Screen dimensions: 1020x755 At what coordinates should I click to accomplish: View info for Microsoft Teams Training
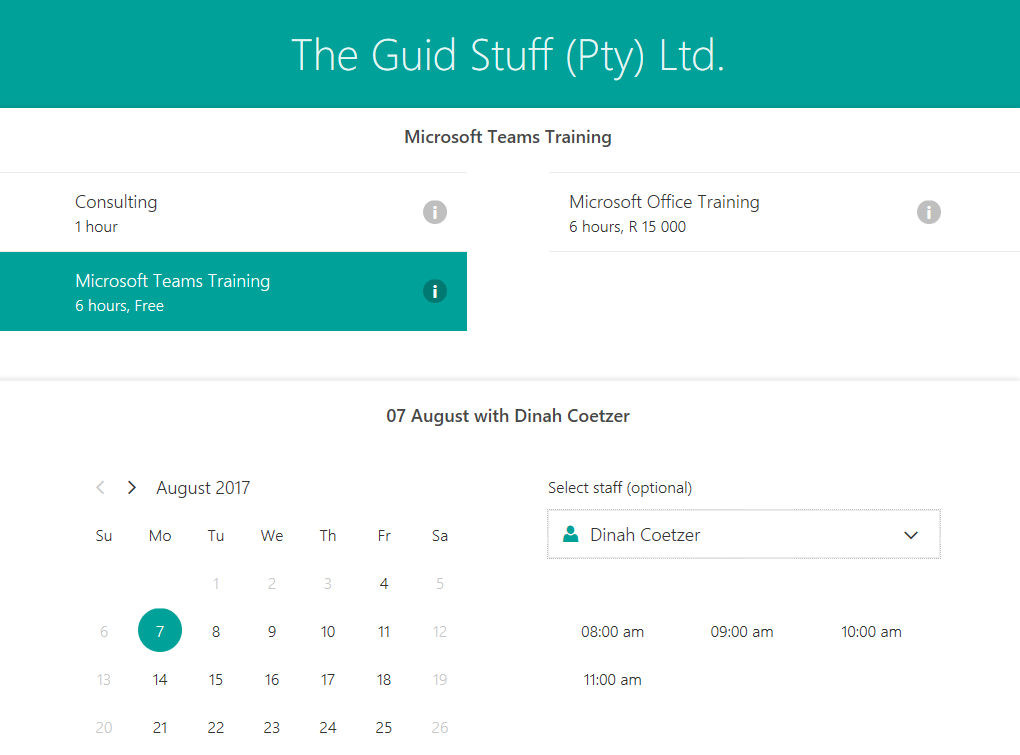tap(435, 291)
